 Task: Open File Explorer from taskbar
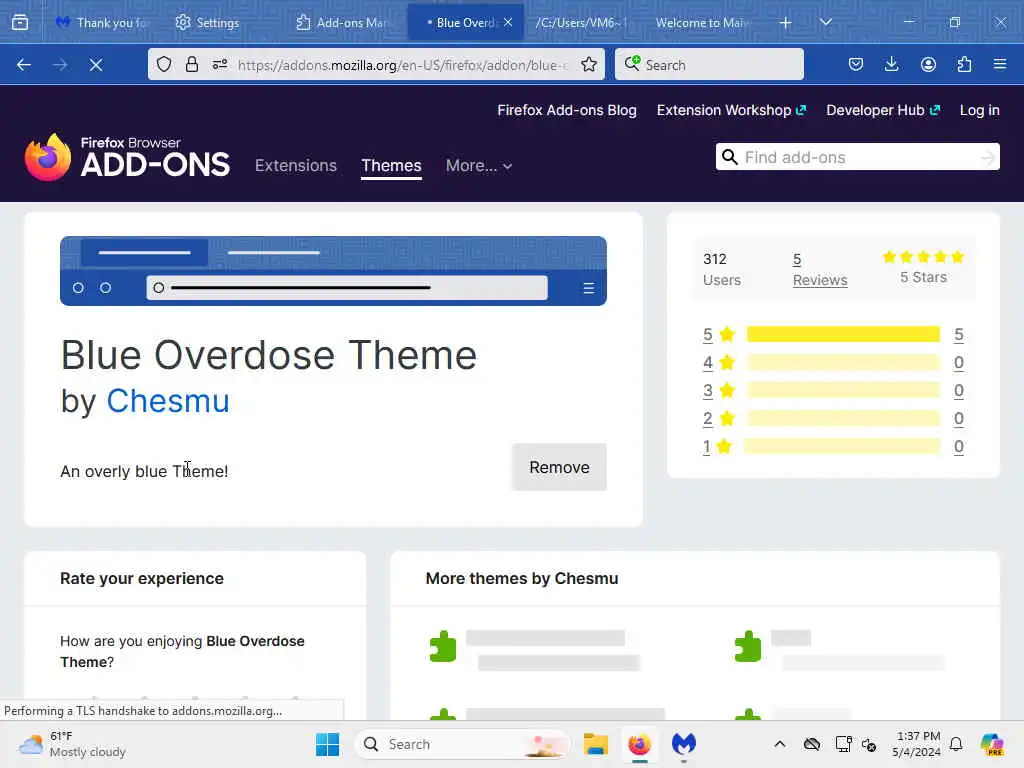point(596,744)
